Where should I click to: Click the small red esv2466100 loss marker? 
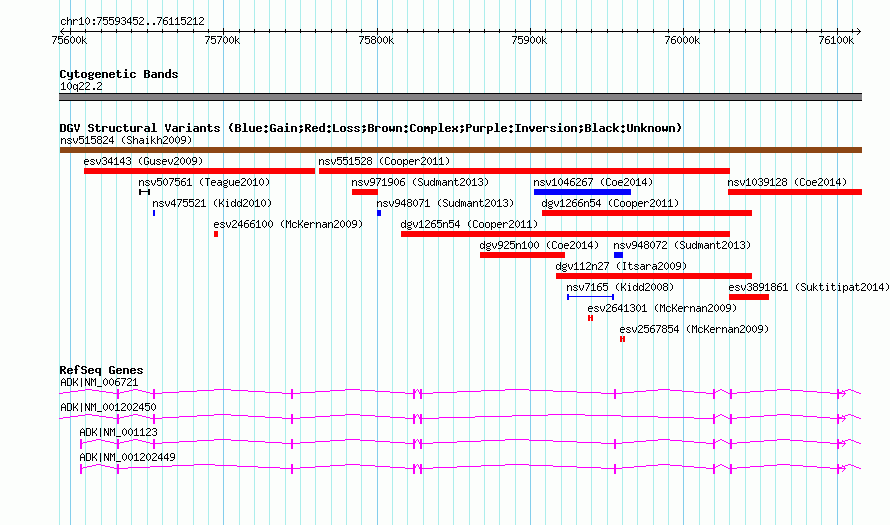tap(216, 234)
